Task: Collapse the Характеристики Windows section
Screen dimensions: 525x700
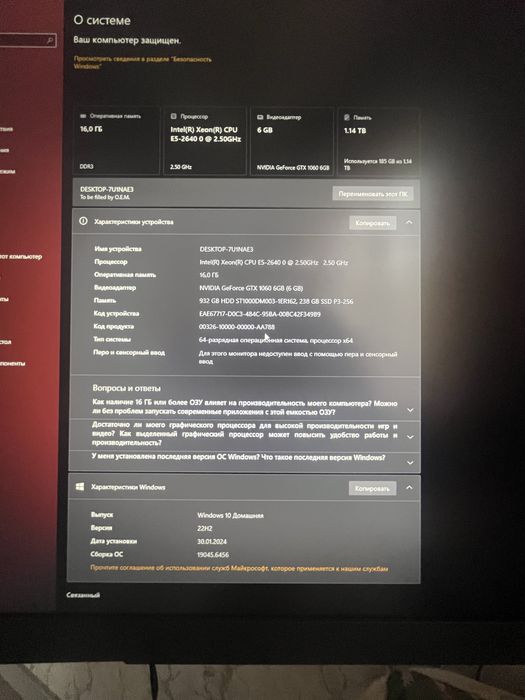Action: [x=409, y=488]
